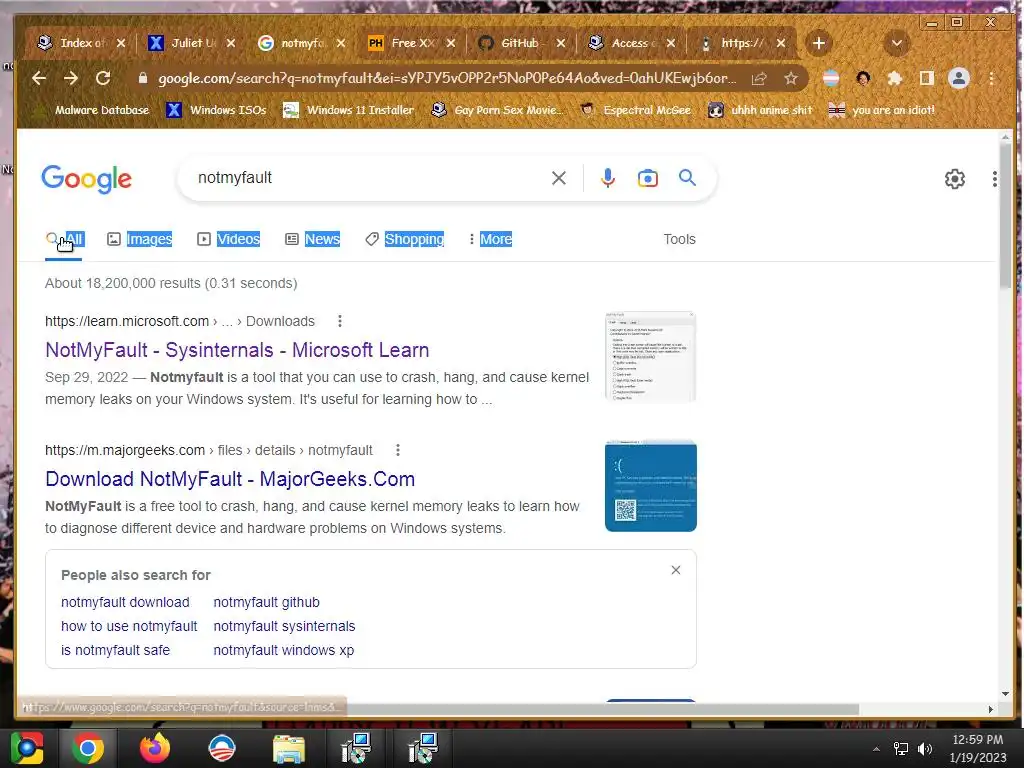Screen dimensions: 1024x768
Task: Expand the tab search dropdown arrow
Action: (897, 44)
